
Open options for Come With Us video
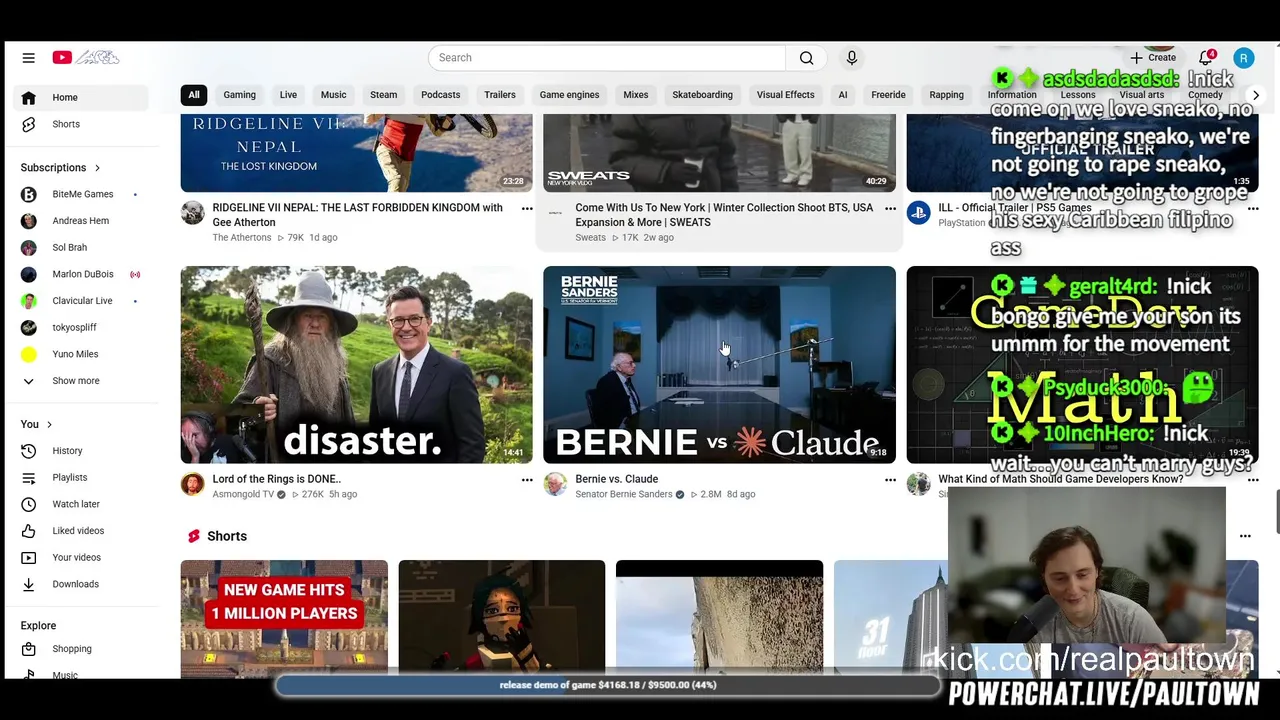(x=890, y=209)
